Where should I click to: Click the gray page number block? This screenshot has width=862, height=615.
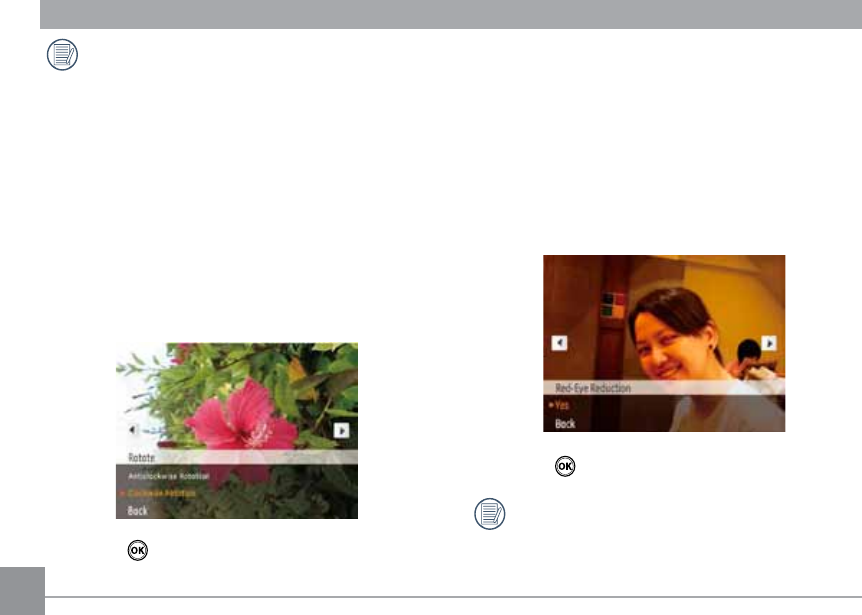click(22, 591)
